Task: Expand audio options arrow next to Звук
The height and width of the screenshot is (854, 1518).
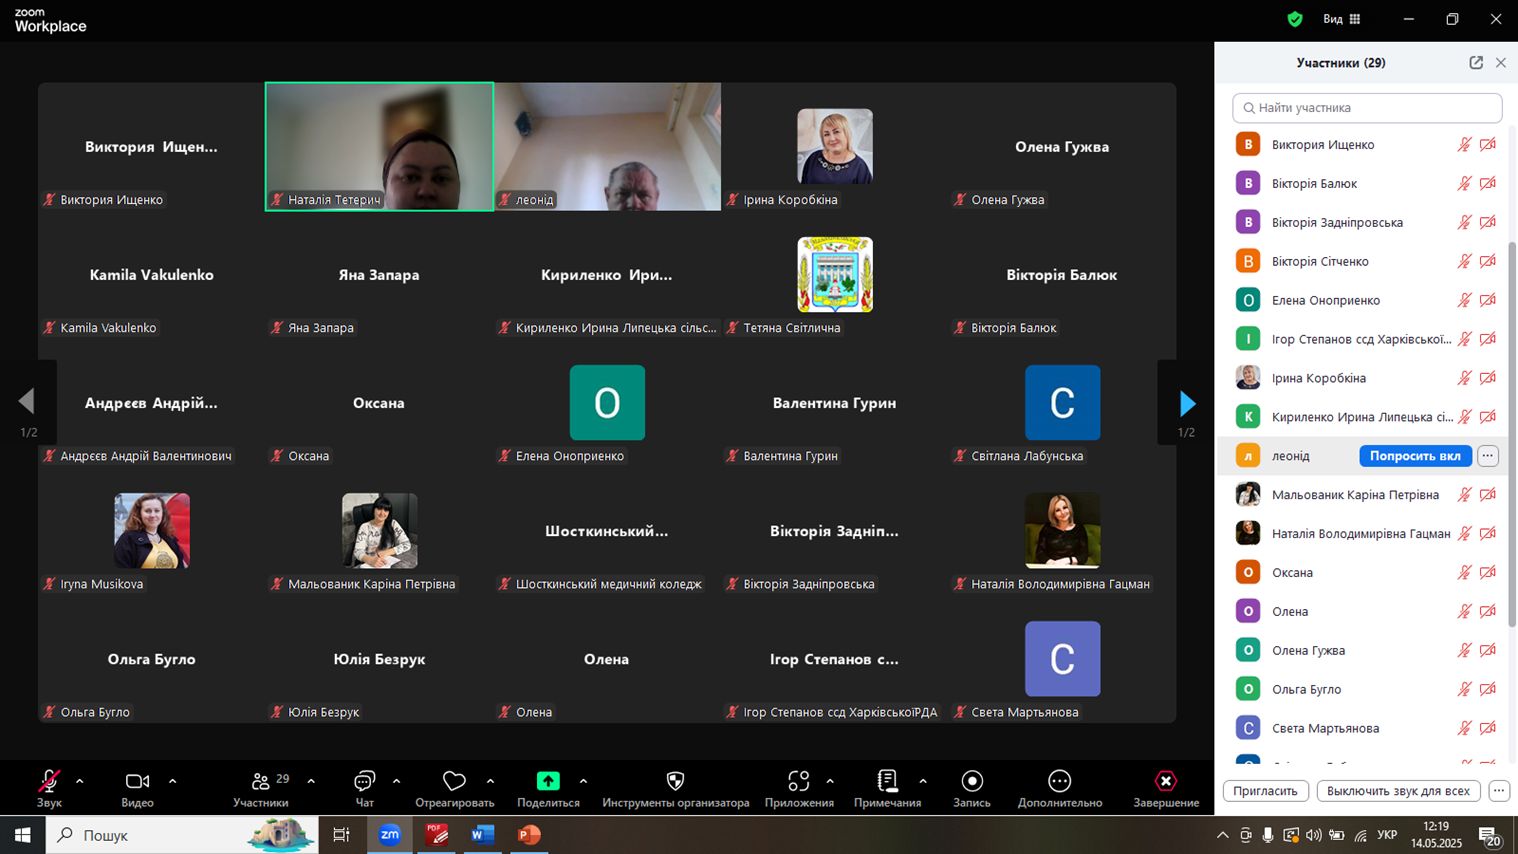Action: click(x=80, y=781)
